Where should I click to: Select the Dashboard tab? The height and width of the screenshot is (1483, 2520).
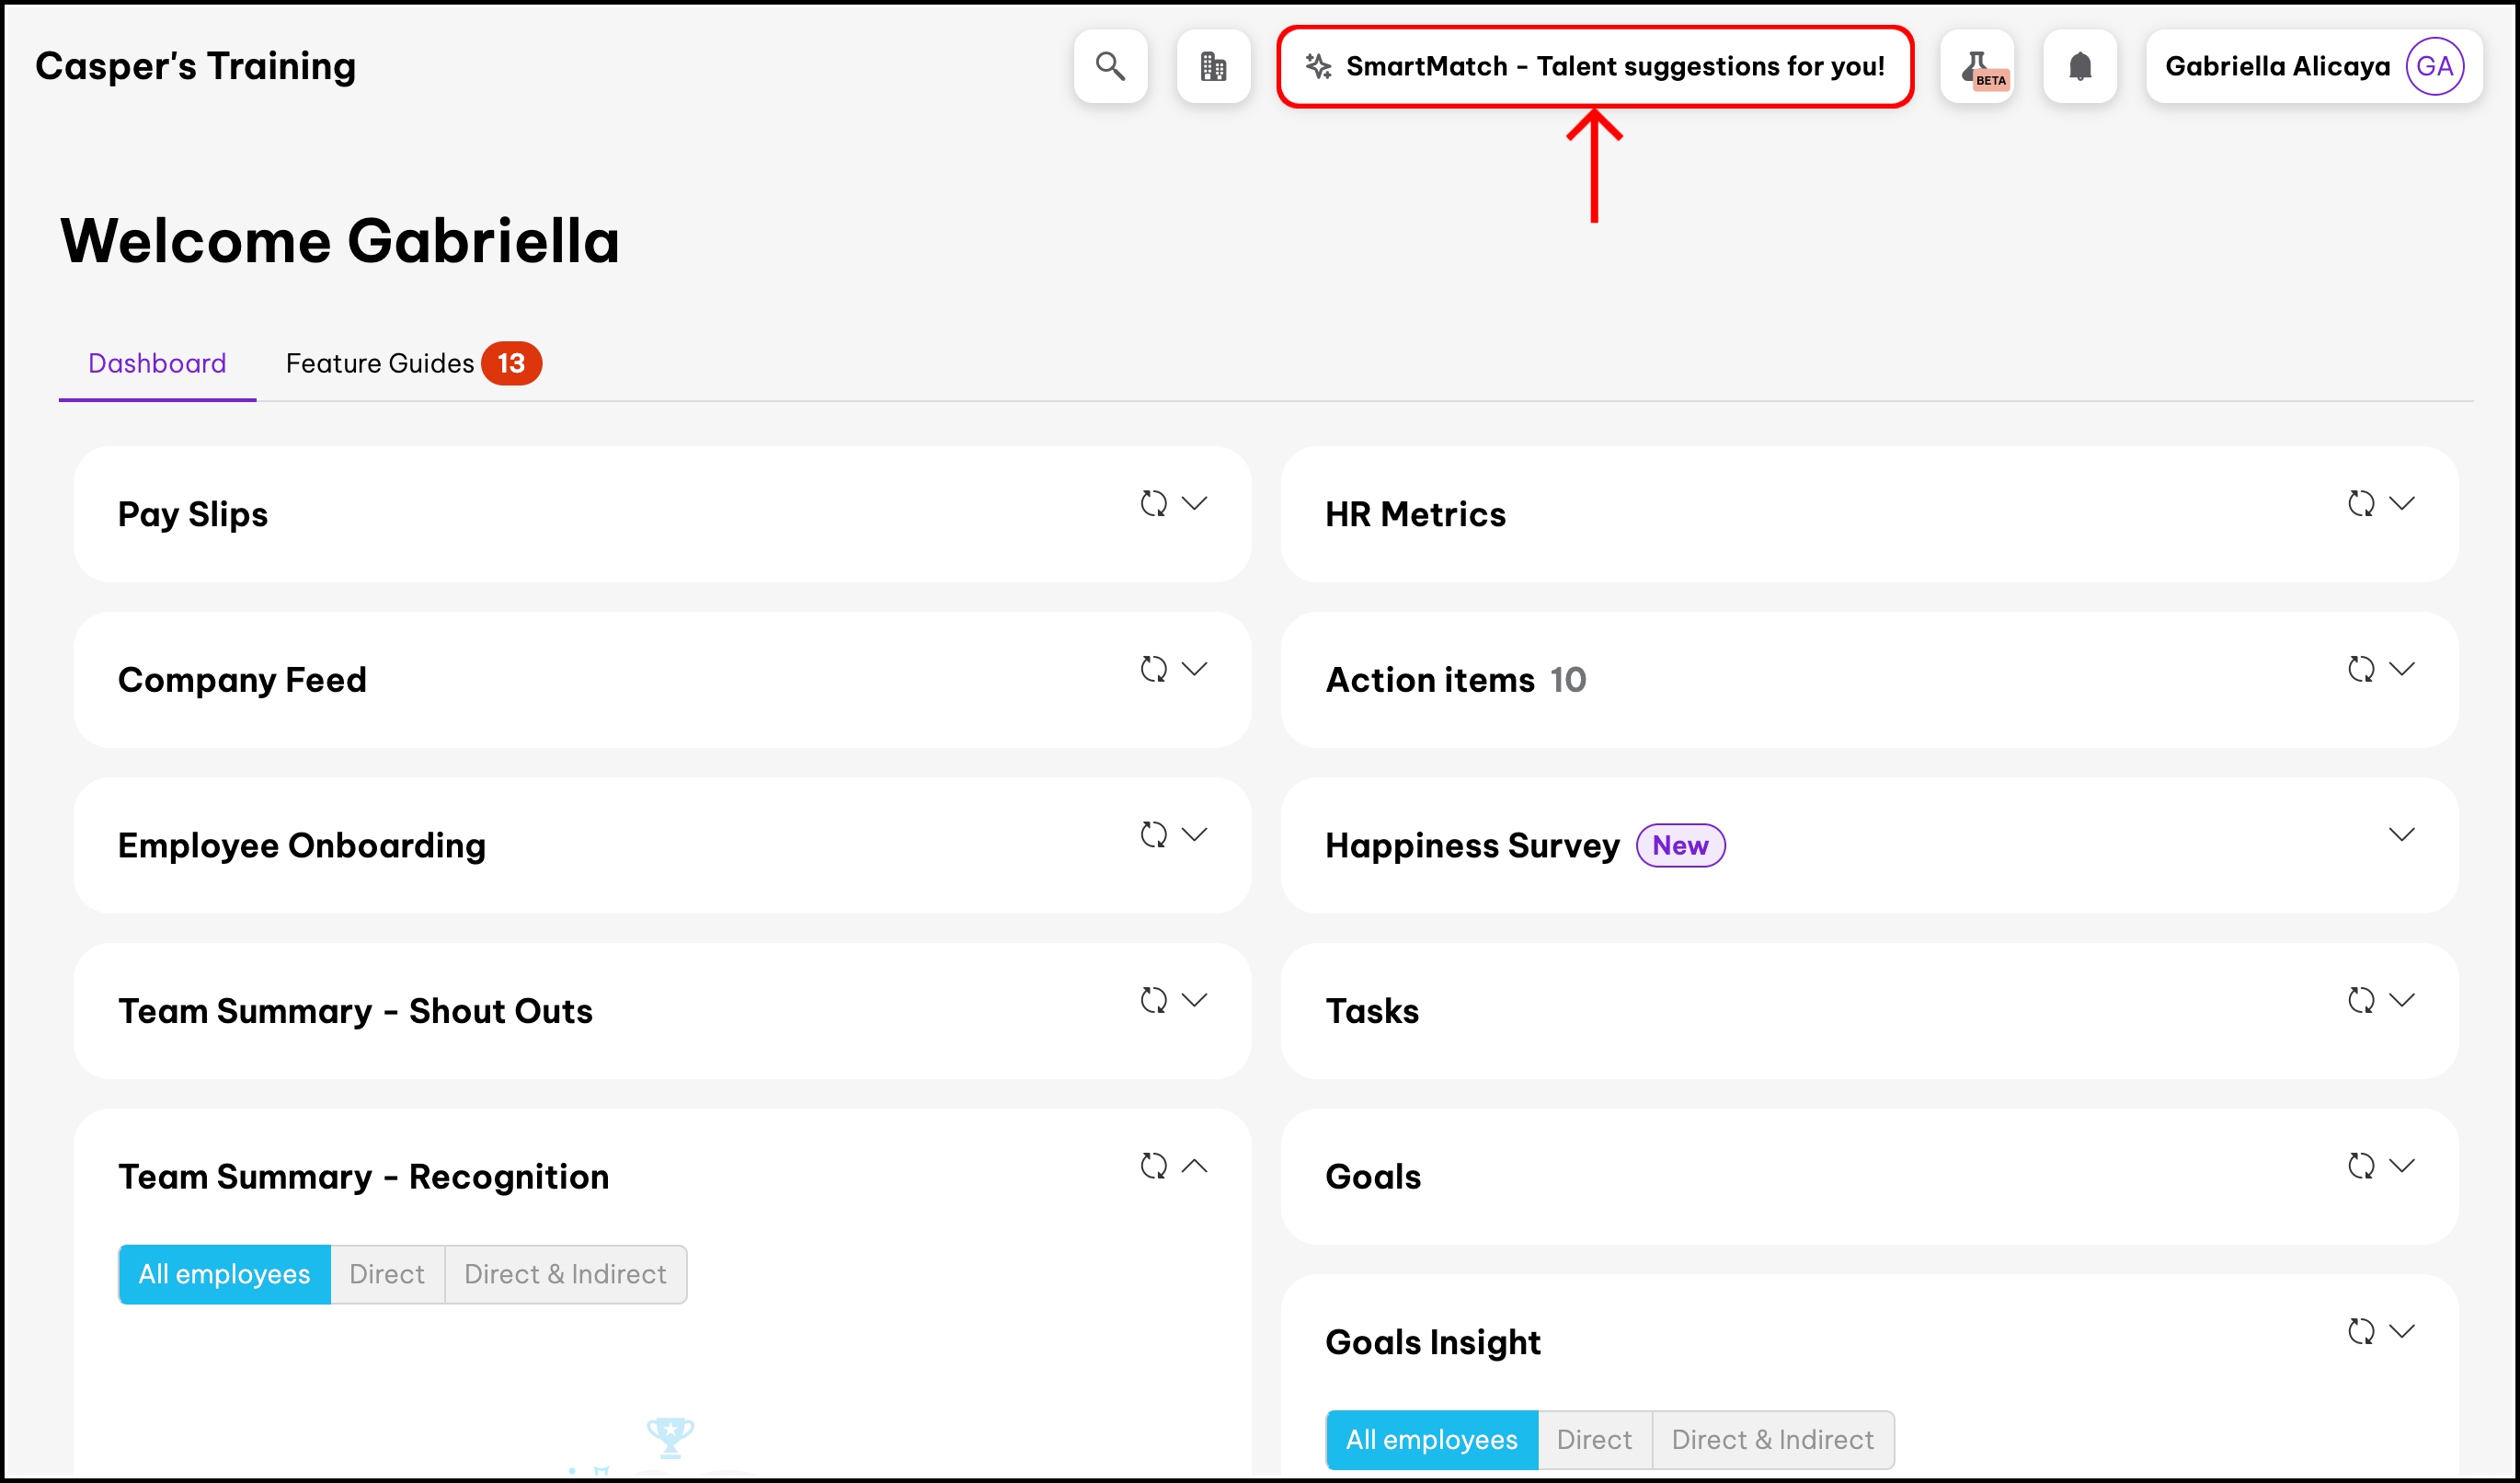tap(157, 363)
